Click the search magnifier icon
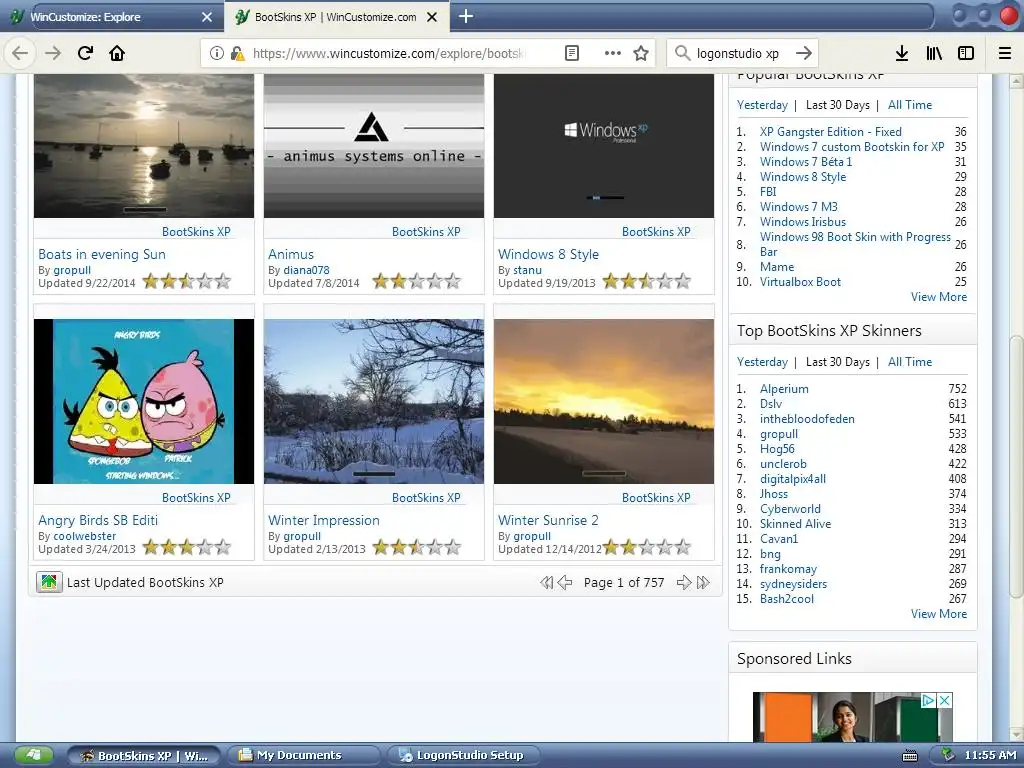Image resolution: width=1024 pixels, height=768 pixels. (682, 53)
